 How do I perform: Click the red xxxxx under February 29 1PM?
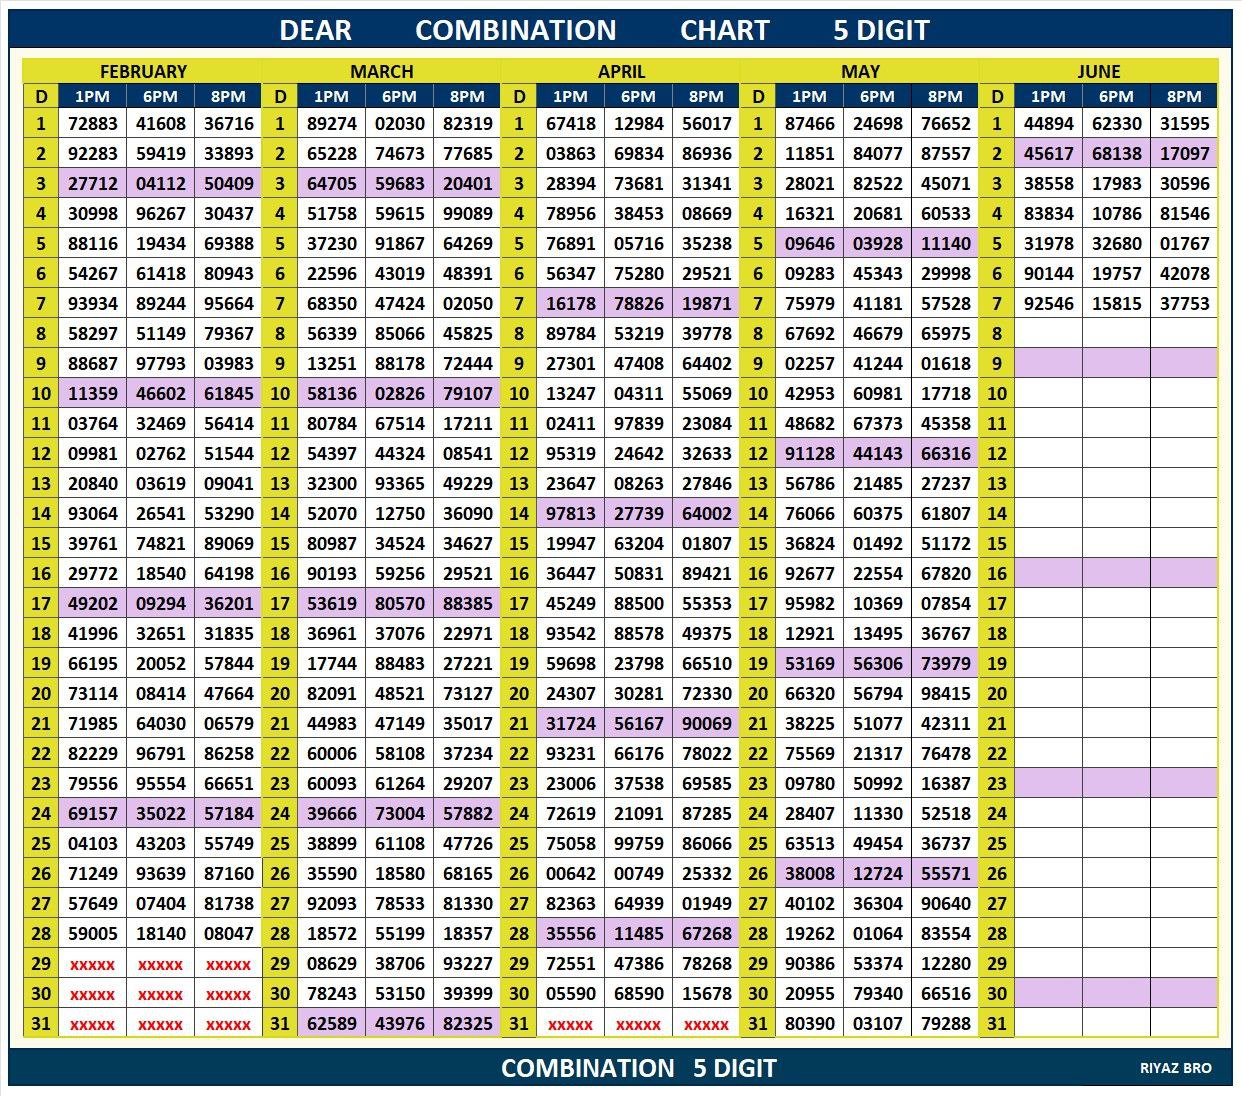[92, 965]
